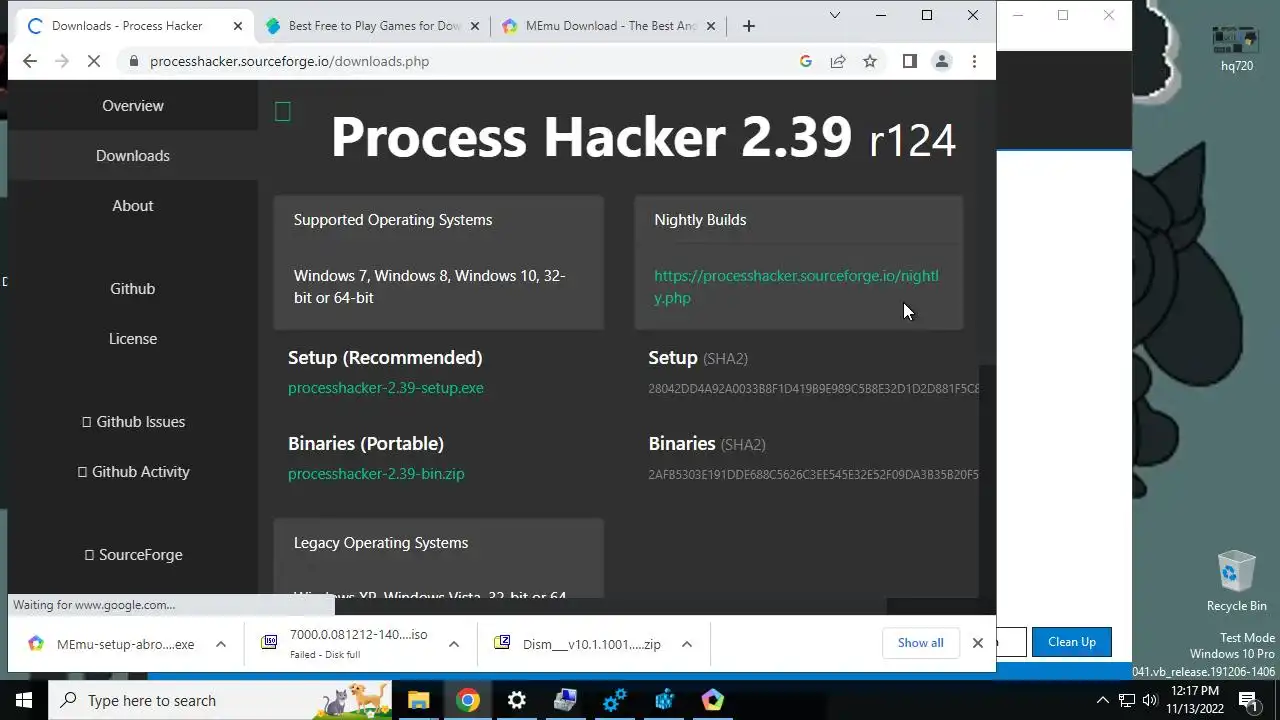The image size is (1280, 720).
Task: Close the downloads shelf
Action: click(978, 643)
